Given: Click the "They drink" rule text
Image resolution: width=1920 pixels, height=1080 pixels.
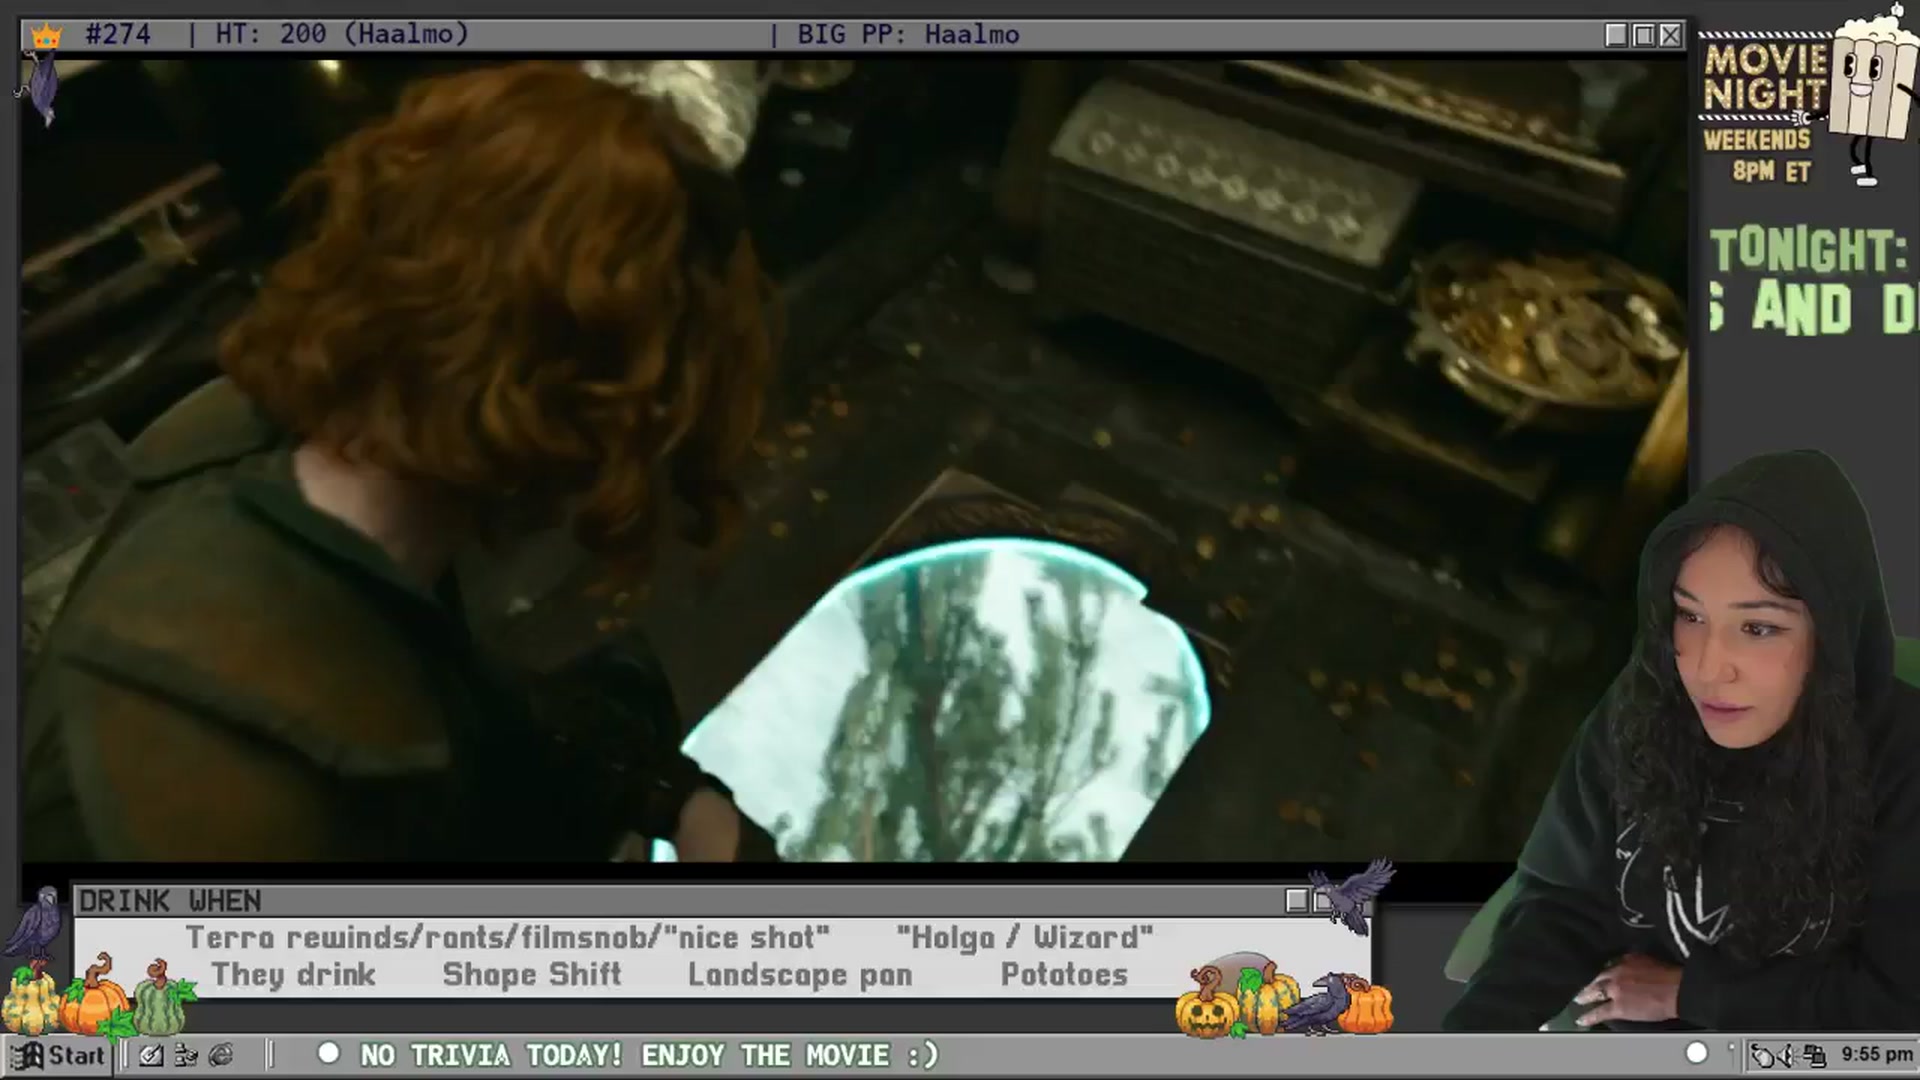Looking at the screenshot, I should click(293, 974).
